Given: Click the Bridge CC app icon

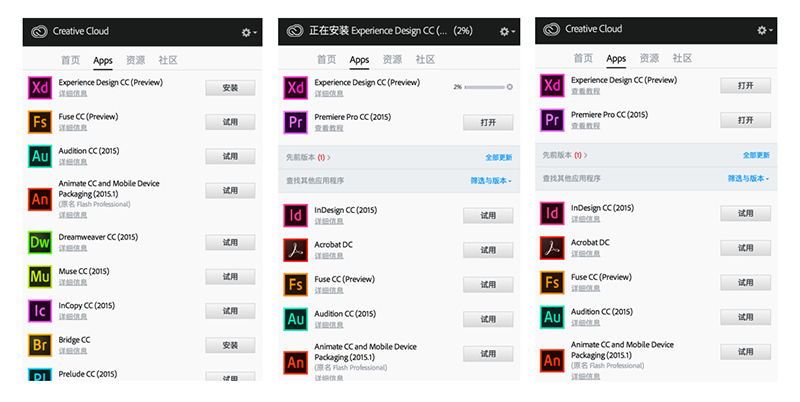Looking at the screenshot, I should click(40, 345).
